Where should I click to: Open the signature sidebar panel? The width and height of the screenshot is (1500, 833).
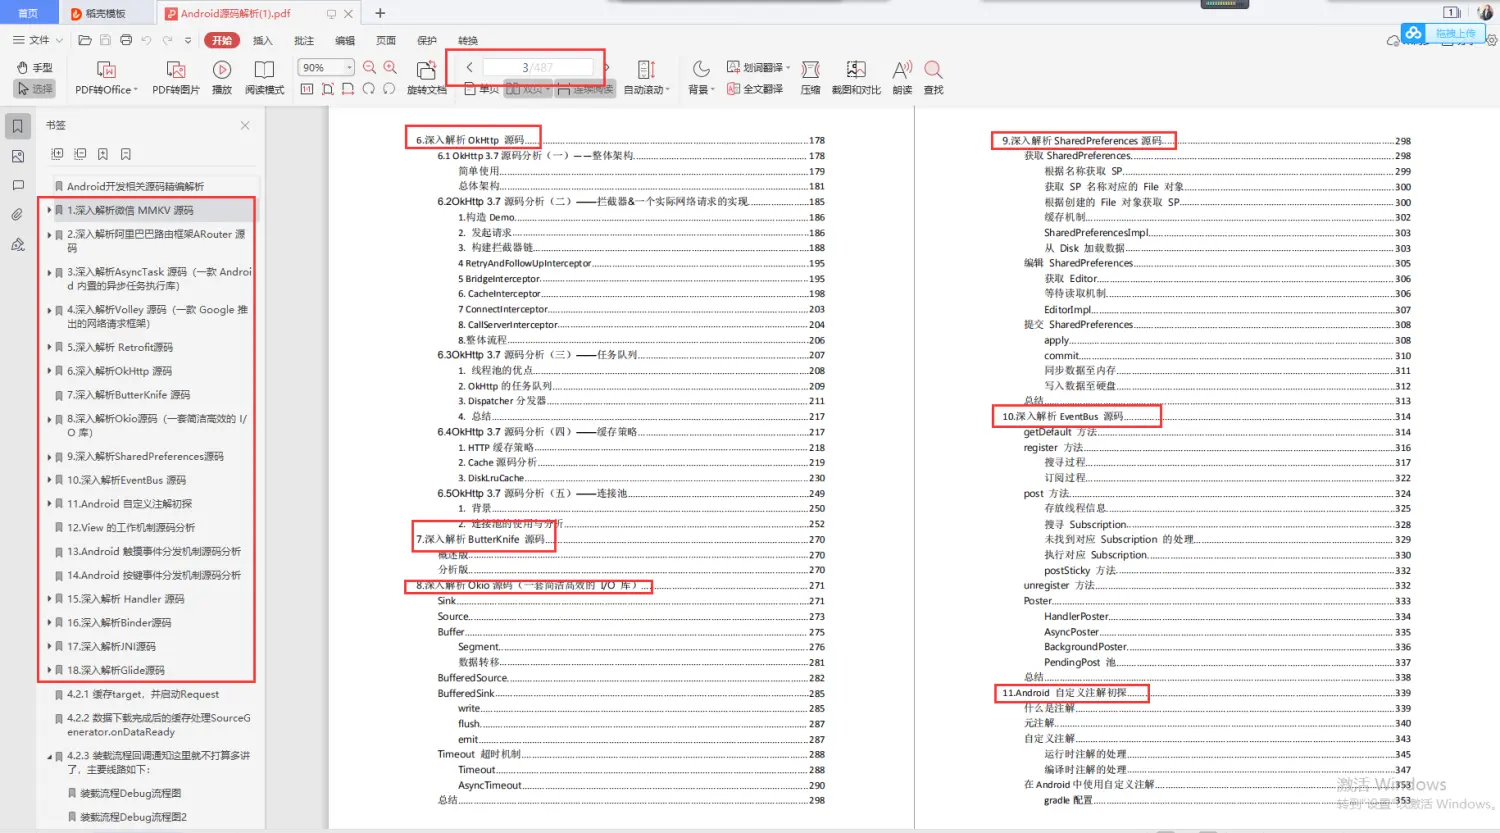click(17, 244)
